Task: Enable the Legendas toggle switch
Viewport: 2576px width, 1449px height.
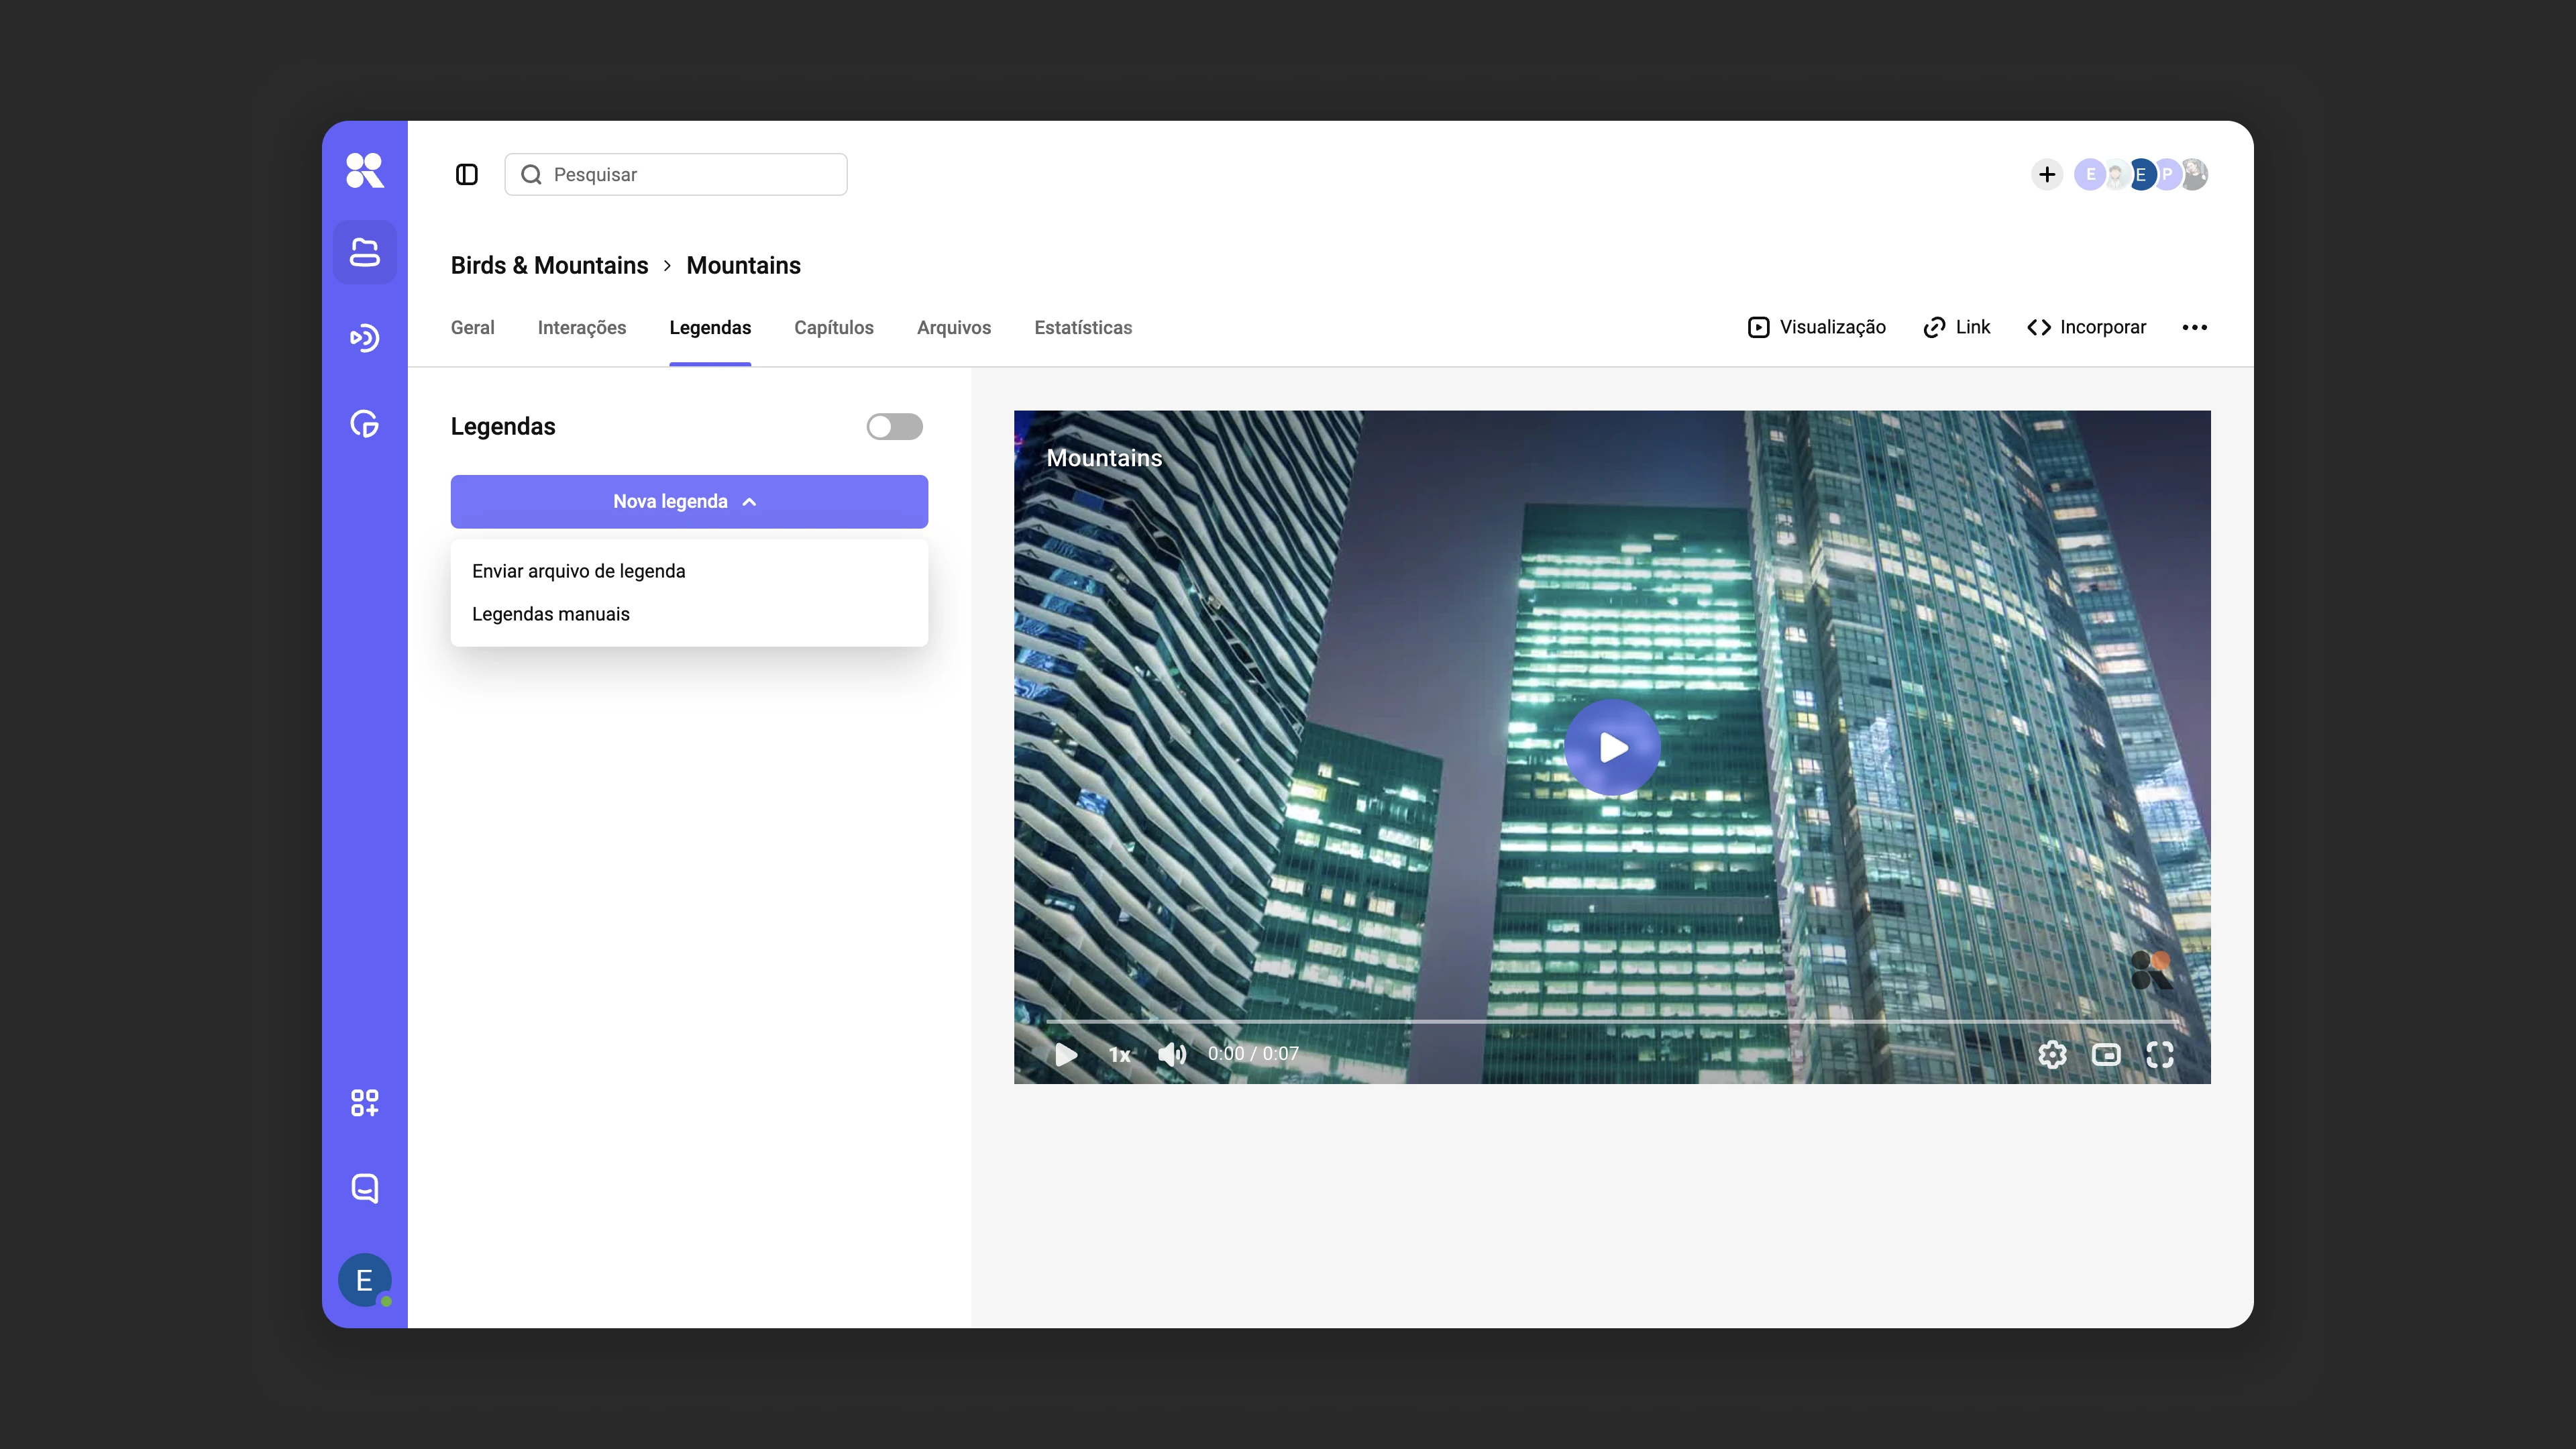Action: point(894,427)
